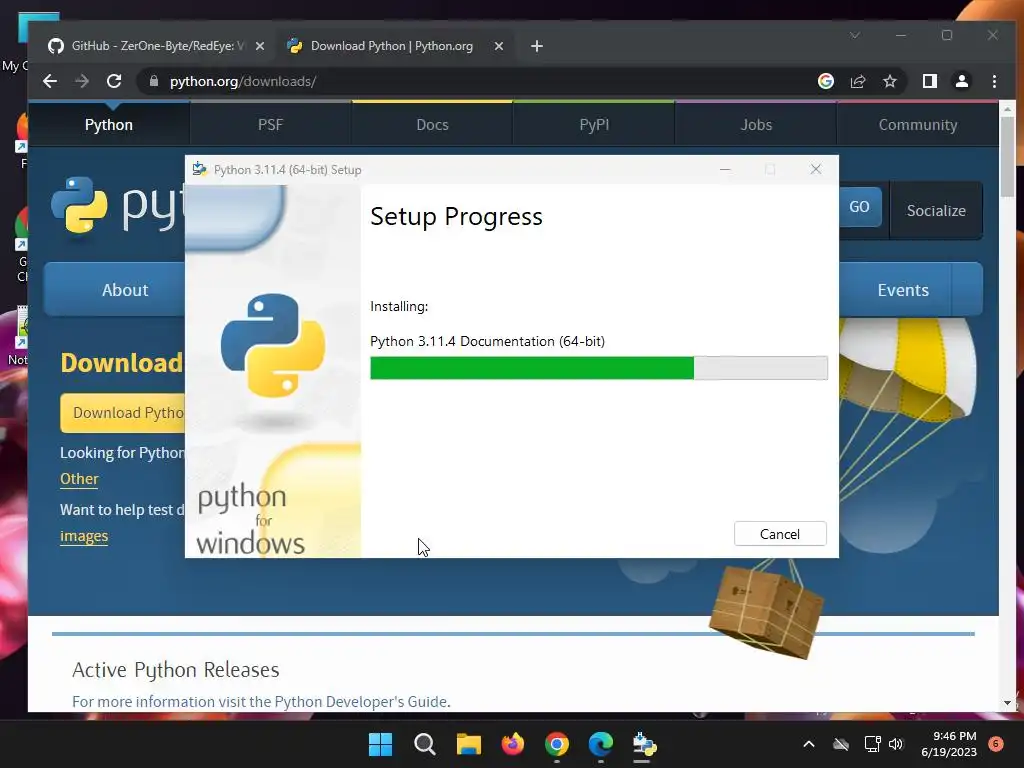This screenshot has width=1024, height=768.
Task: Reload the python.org page
Action: pyautogui.click(x=114, y=81)
